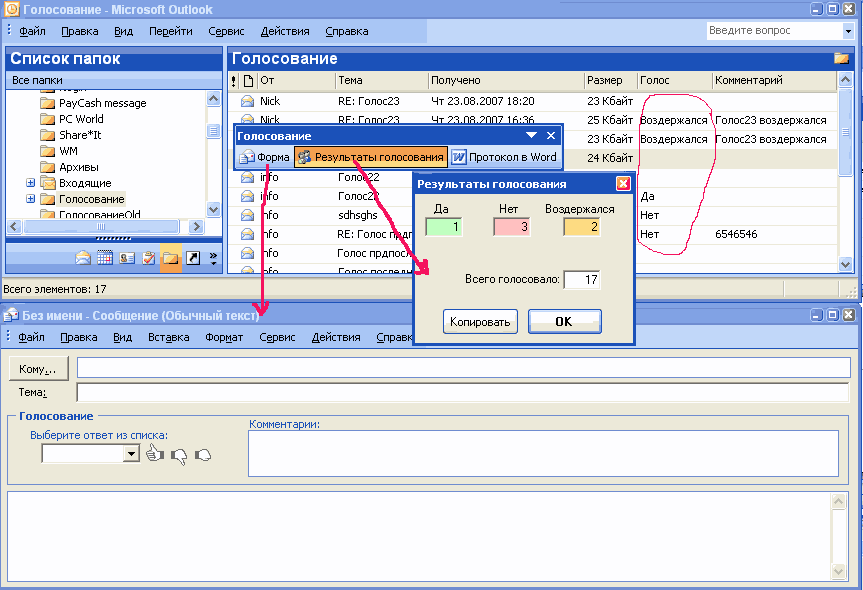Open the Tasks icon in the navigation pane
Viewport: 863px width, 590px height.
[147, 258]
